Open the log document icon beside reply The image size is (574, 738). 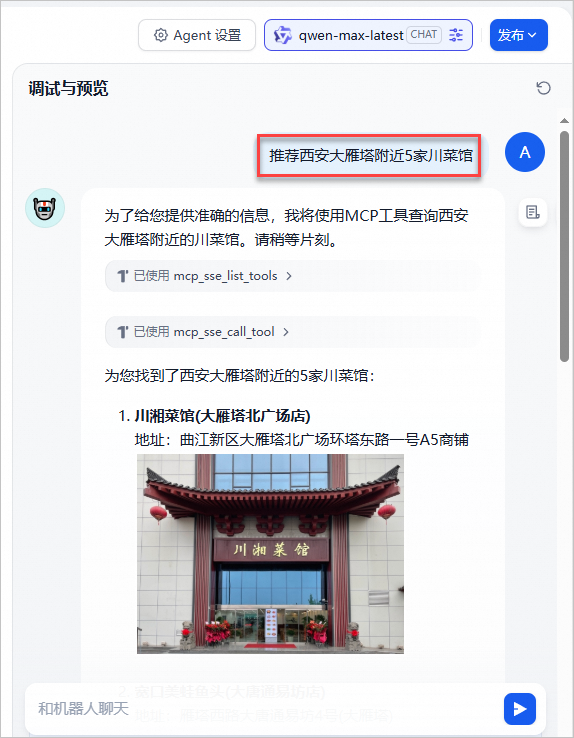pos(533,212)
